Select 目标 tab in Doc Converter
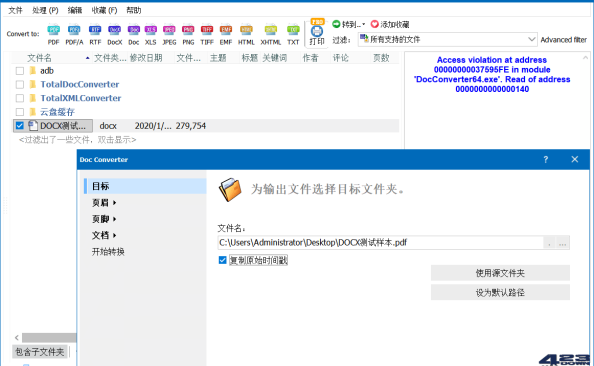This screenshot has width=594, height=366. (145, 186)
